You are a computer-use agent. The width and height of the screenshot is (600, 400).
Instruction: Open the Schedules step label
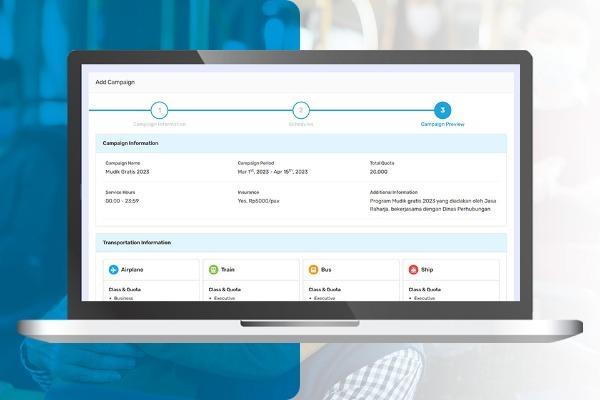(x=301, y=124)
